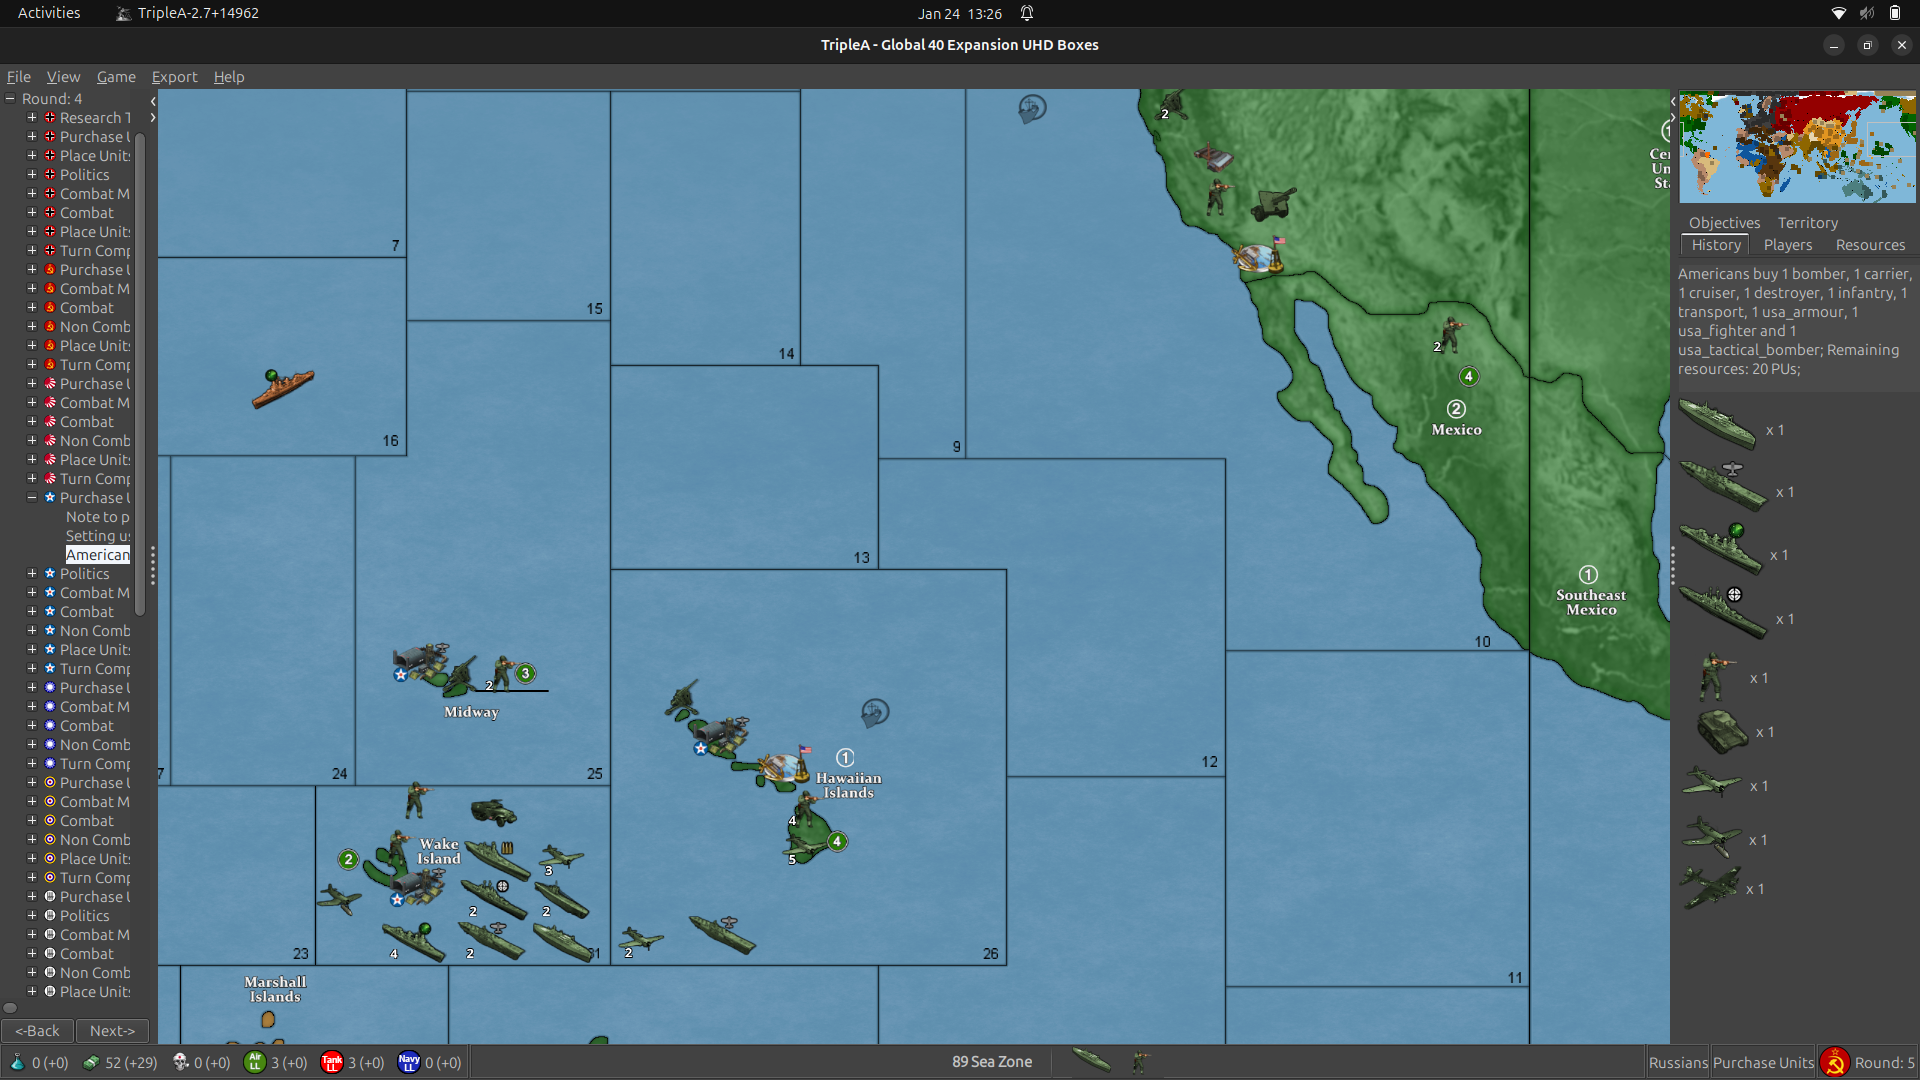The image size is (1920, 1080).
Task: Click the <-Back button
Action: click(37, 1031)
